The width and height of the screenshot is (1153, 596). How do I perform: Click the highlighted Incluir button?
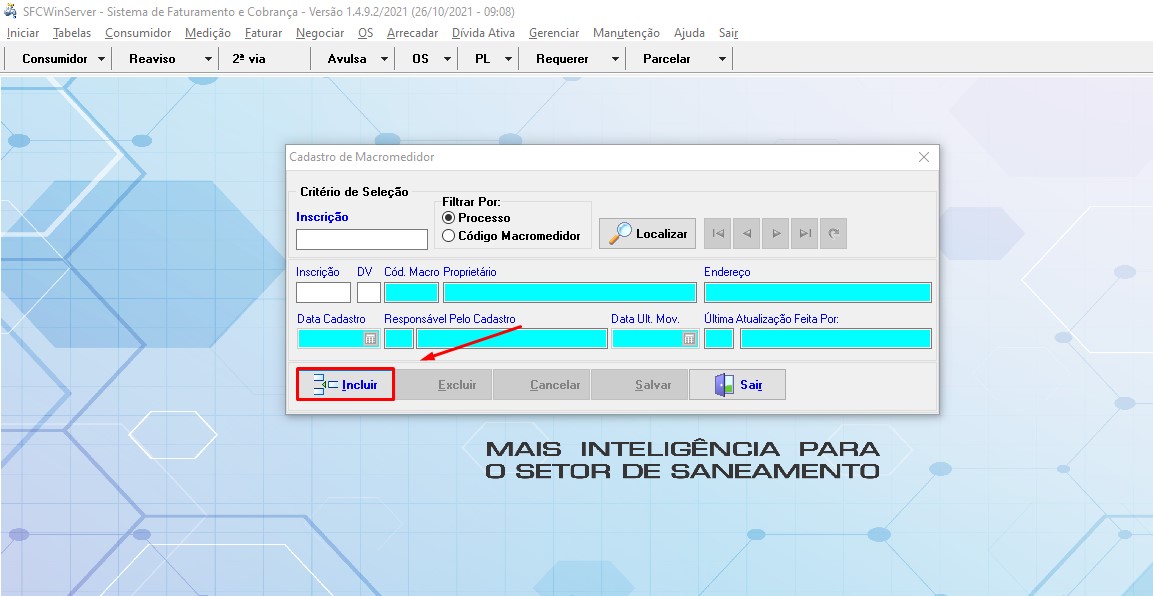[344, 384]
